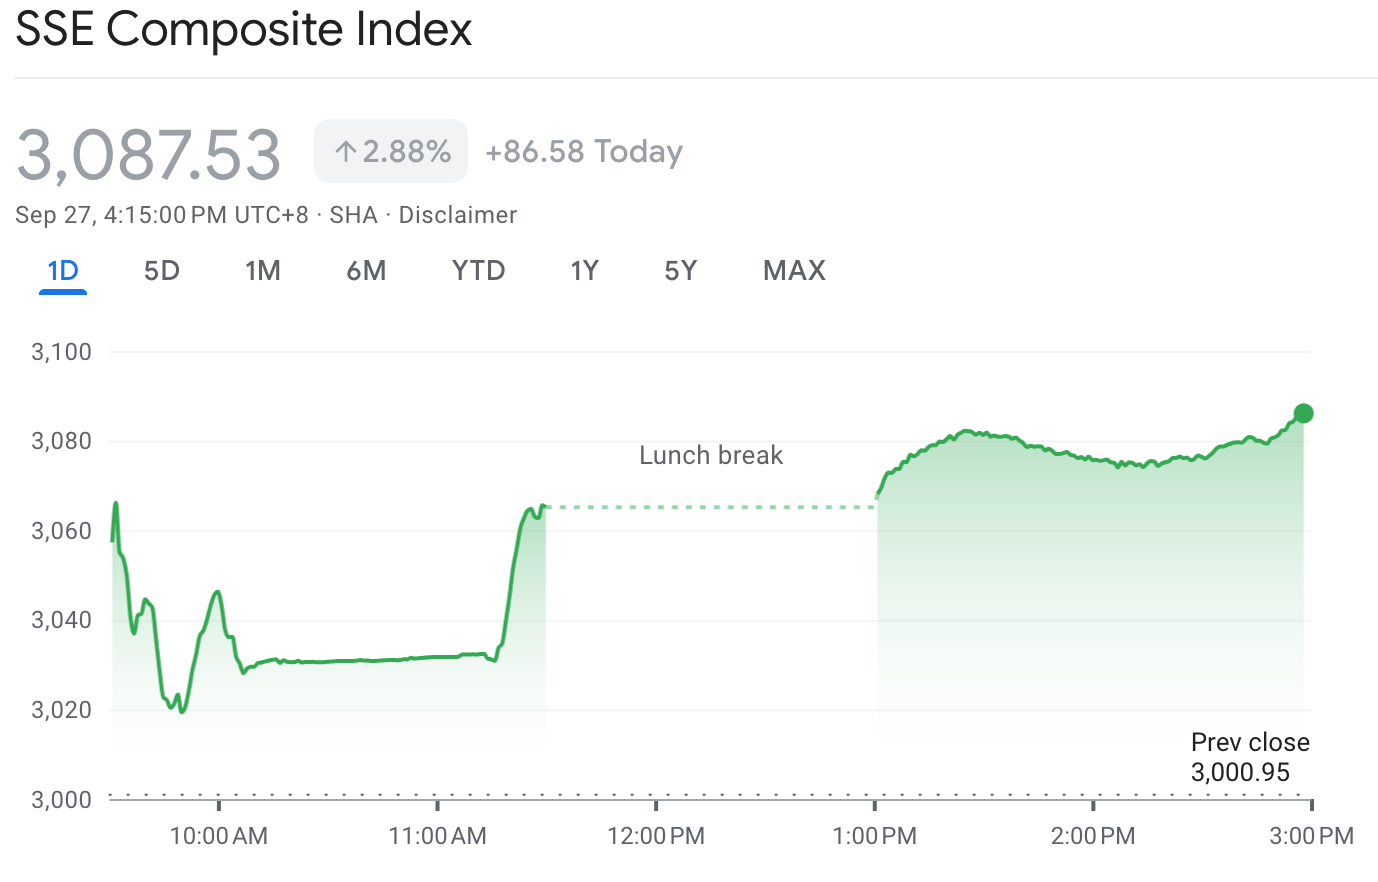This screenshot has width=1378, height=882.
Task: Show the 6M price history
Action: 366,271
